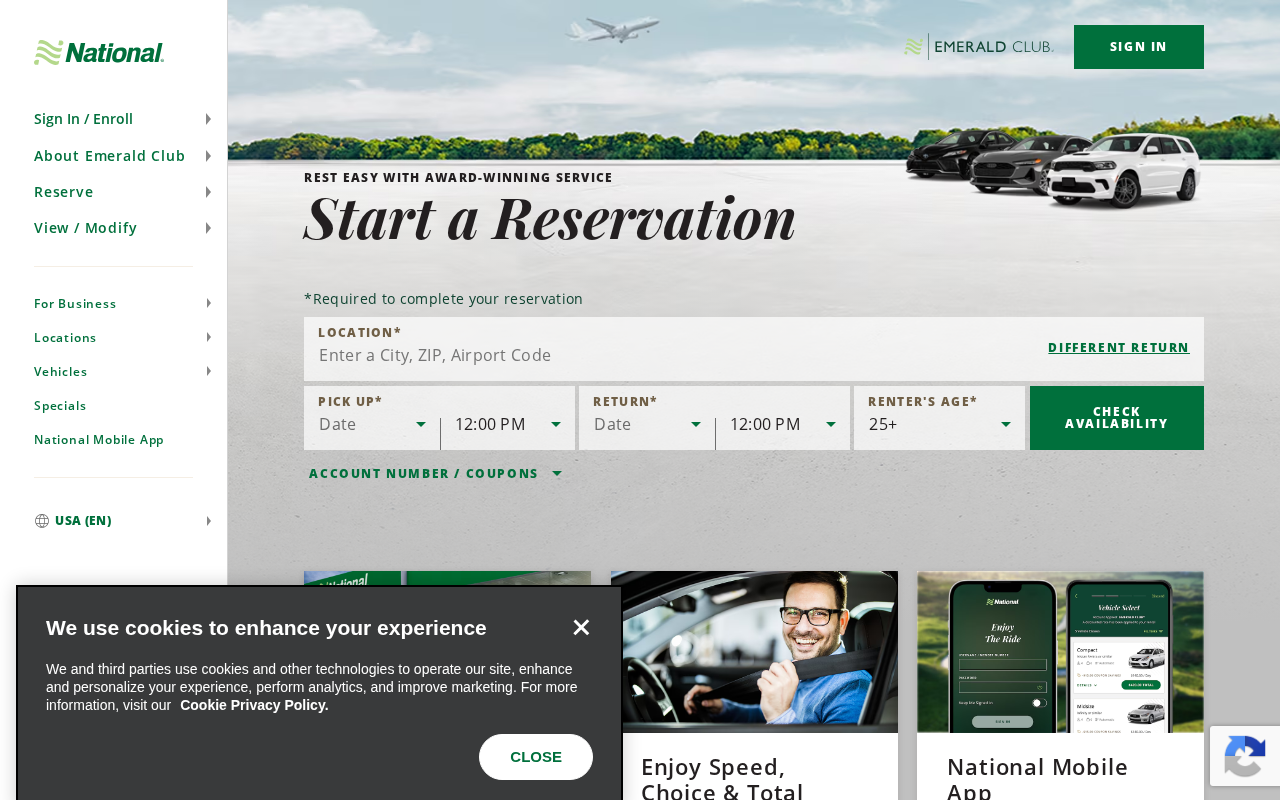
Task: Open Sign In / Enroll menu item
Action: pyautogui.click(x=84, y=119)
